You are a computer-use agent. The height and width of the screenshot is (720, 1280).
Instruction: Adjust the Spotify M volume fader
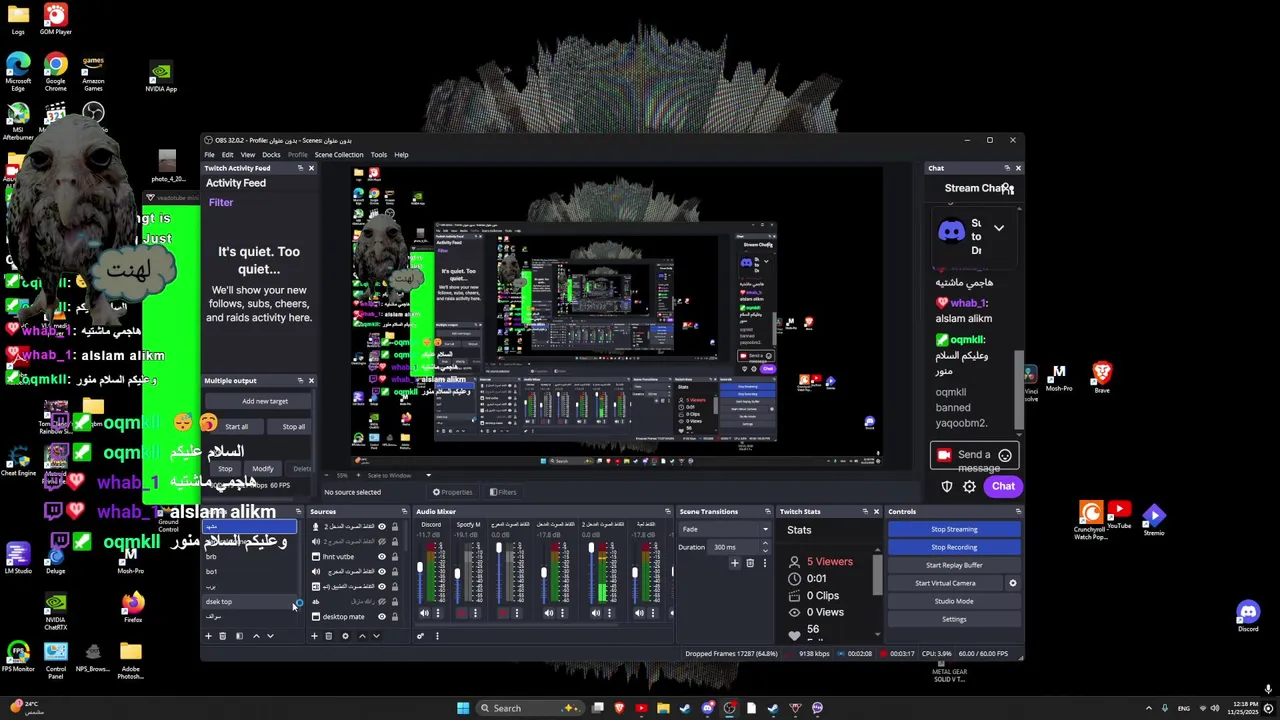[x=458, y=572]
